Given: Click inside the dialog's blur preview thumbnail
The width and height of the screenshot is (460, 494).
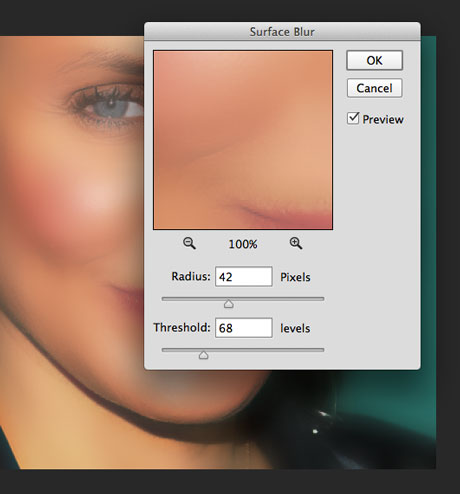Looking at the screenshot, I should click(x=243, y=140).
